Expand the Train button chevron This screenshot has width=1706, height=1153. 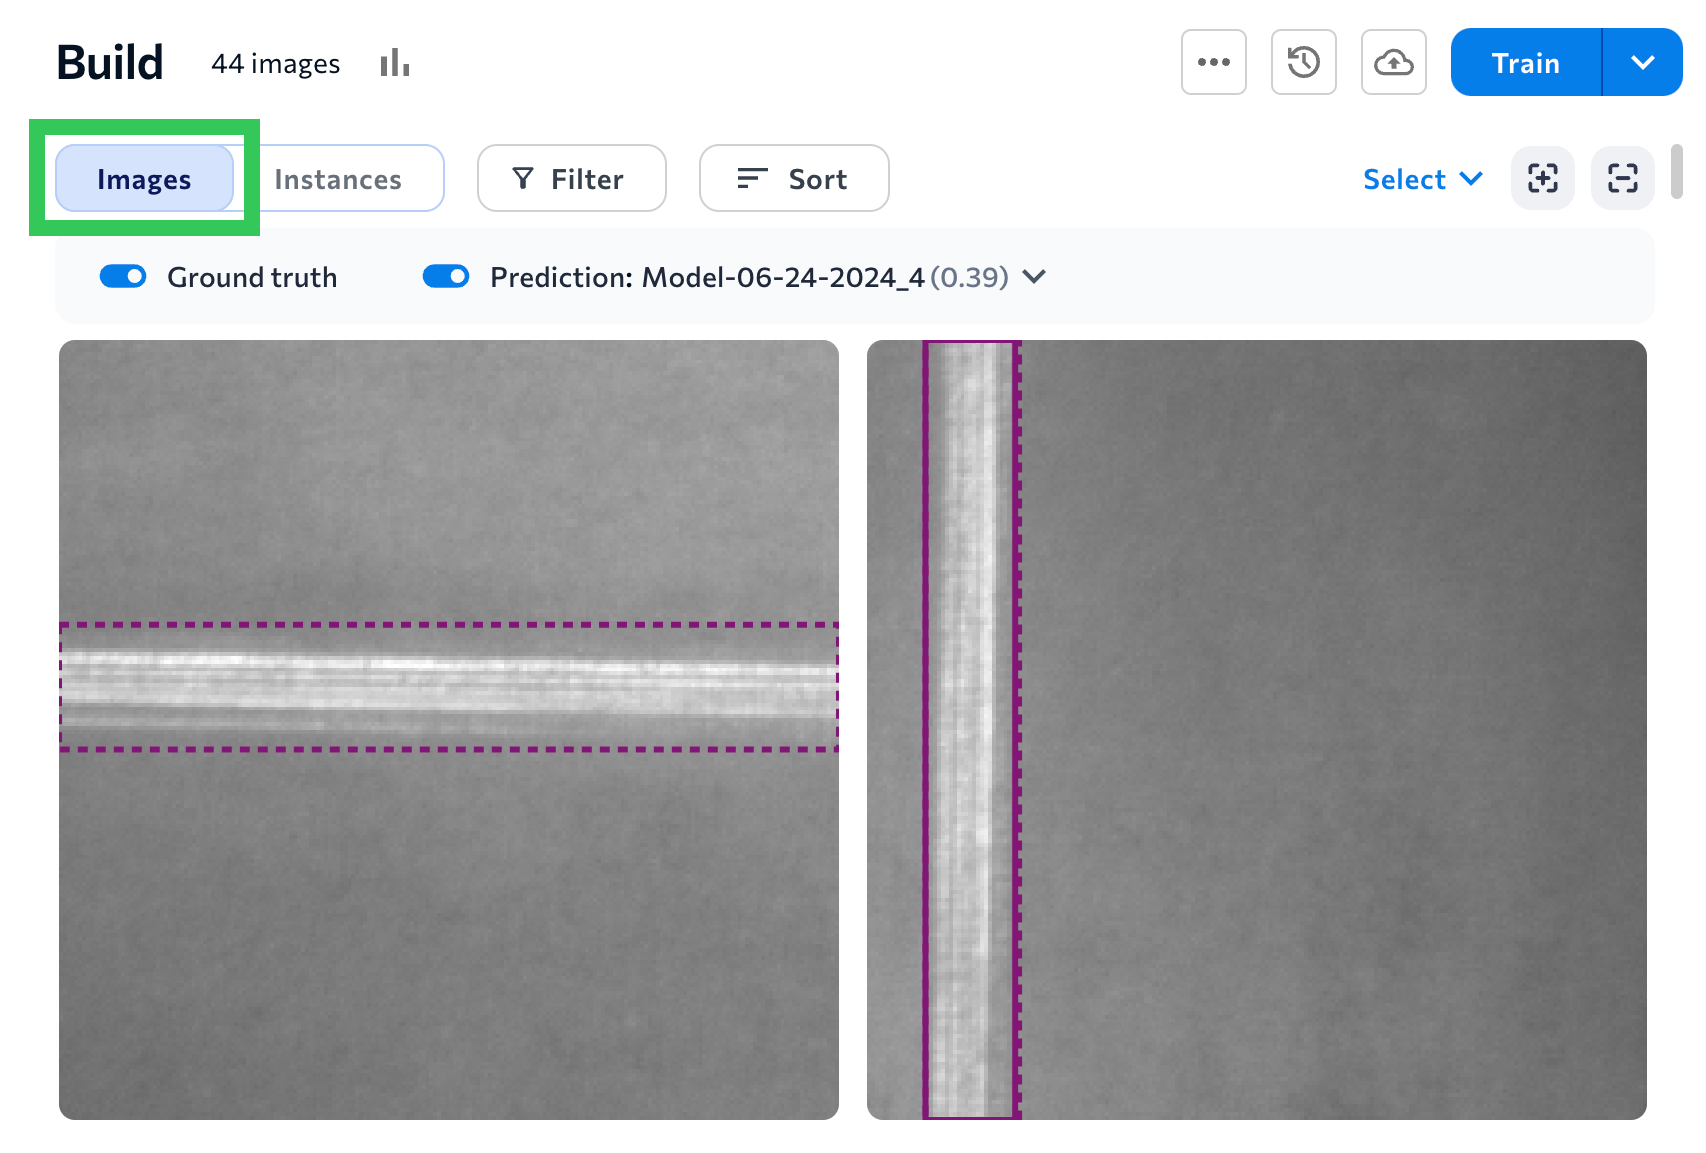click(1641, 62)
